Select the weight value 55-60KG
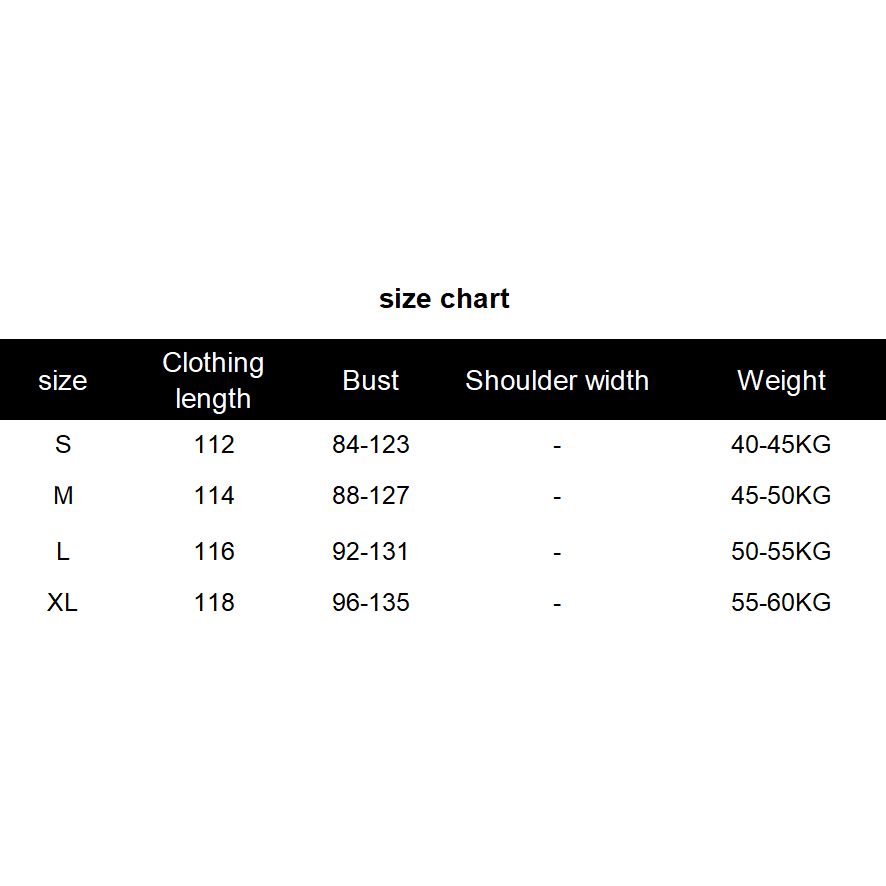 click(x=781, y=603)
